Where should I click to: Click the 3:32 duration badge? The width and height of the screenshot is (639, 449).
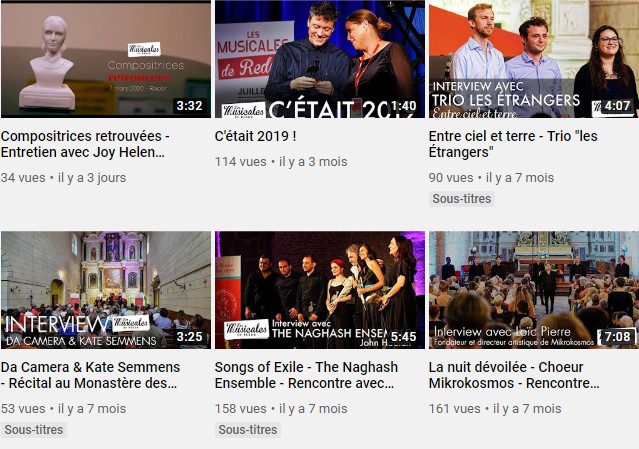[189, 106]
